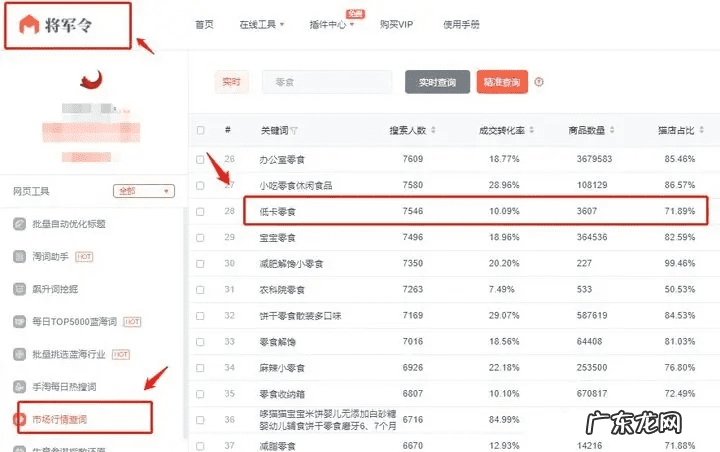Open 手淘每日热搜词 tool link
Viewport: 720px width, 452px height.
[64, 387]
